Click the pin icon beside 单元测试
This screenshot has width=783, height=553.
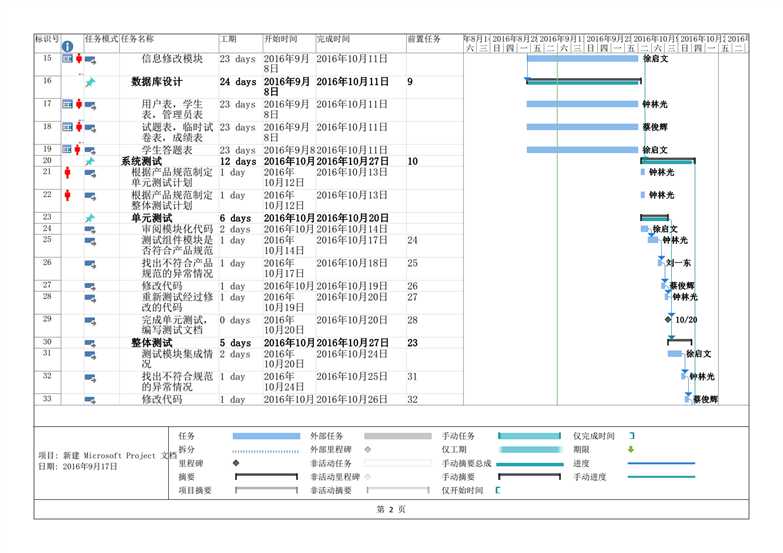[x=89, y=218]
